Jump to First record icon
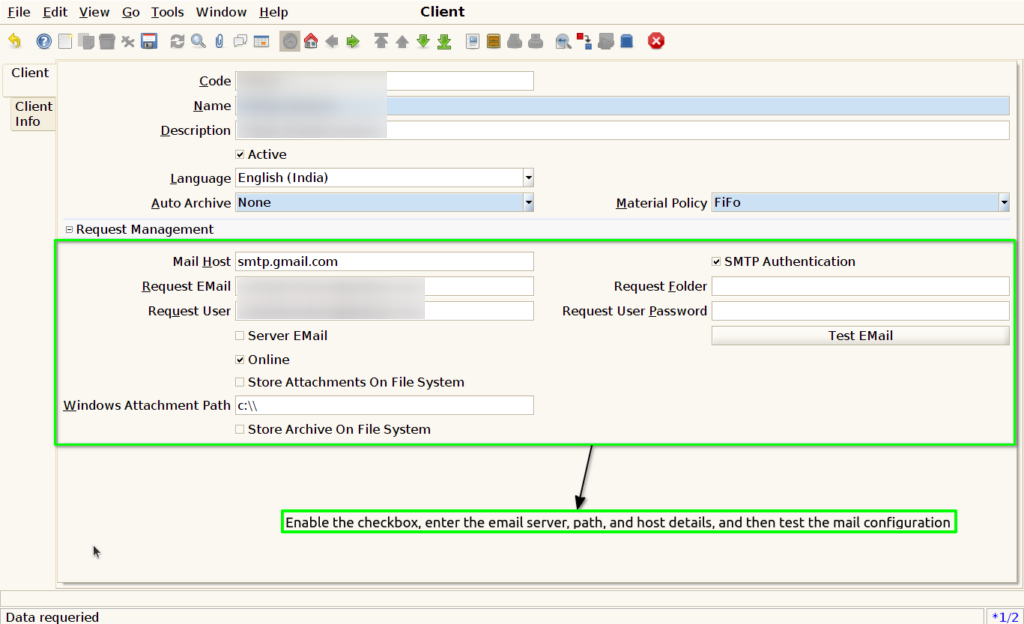 381,41
